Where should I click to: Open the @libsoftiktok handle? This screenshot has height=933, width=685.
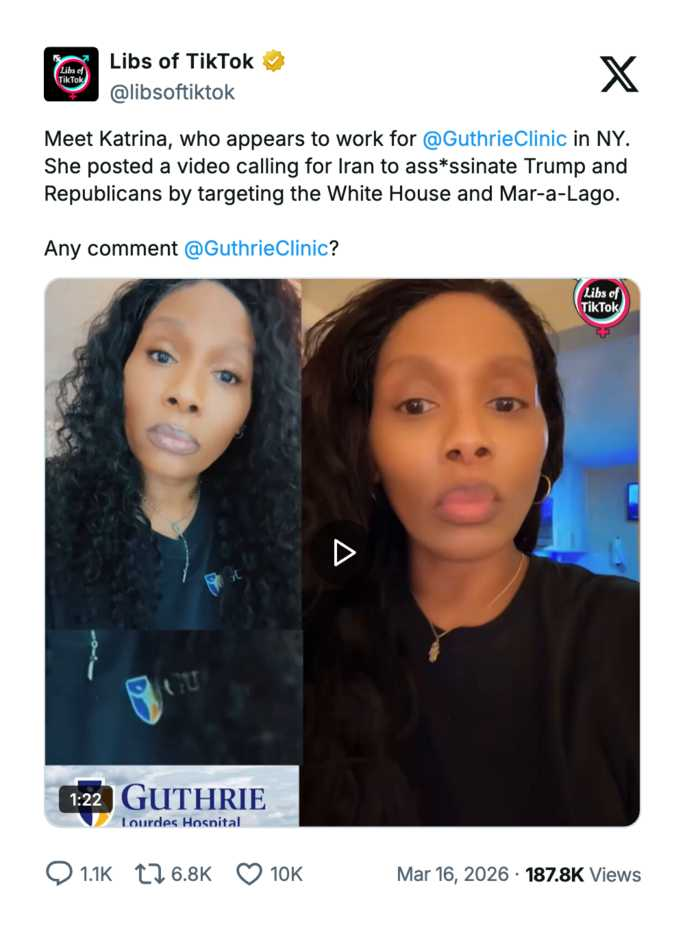[x=172, y=92]
